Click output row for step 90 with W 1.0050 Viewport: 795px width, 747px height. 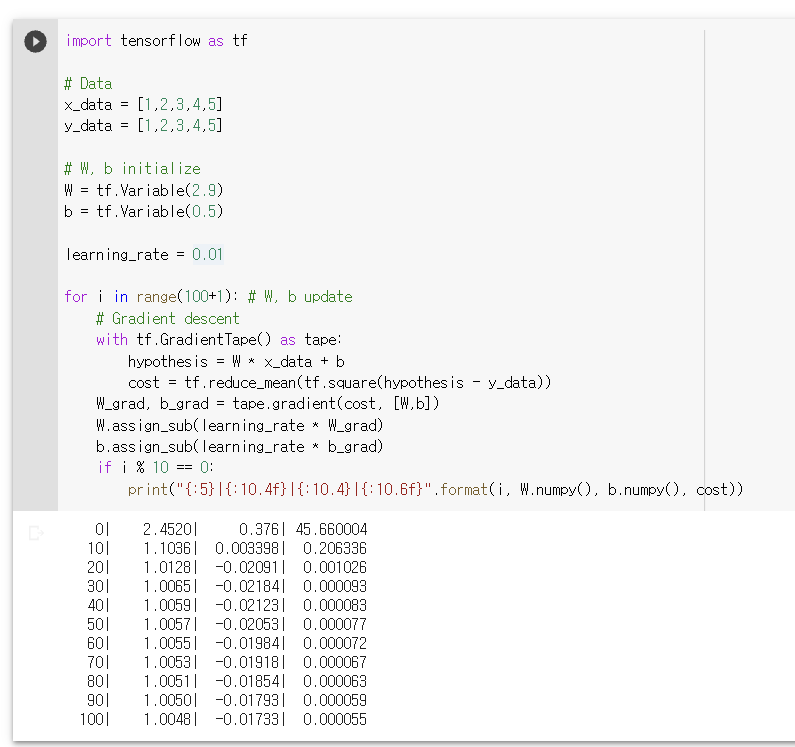tap(227, 700)
